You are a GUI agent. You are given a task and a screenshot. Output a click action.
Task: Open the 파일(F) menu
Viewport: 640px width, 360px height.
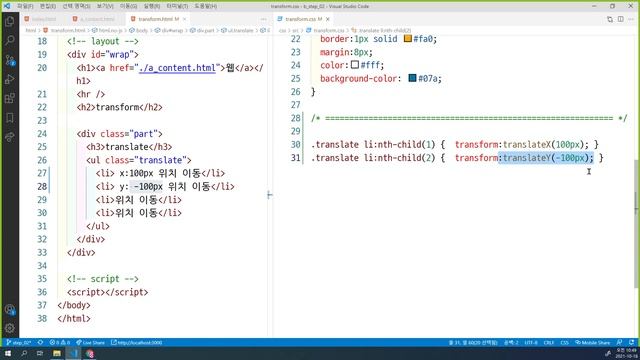point(25,6)
